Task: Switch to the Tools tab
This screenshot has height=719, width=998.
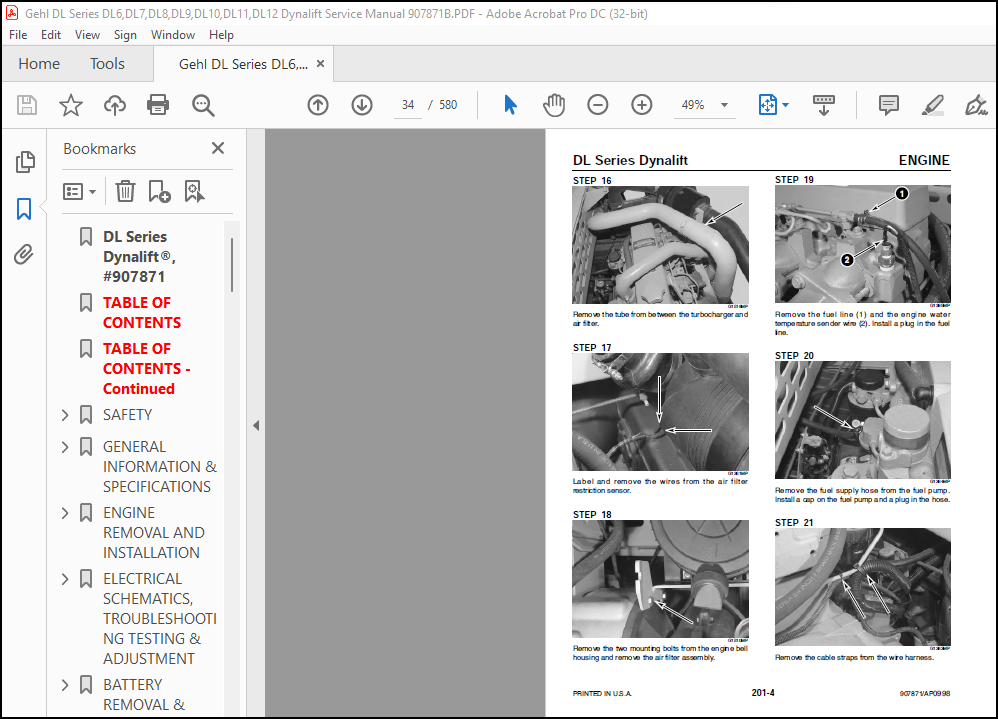Action: click(107, 64)
